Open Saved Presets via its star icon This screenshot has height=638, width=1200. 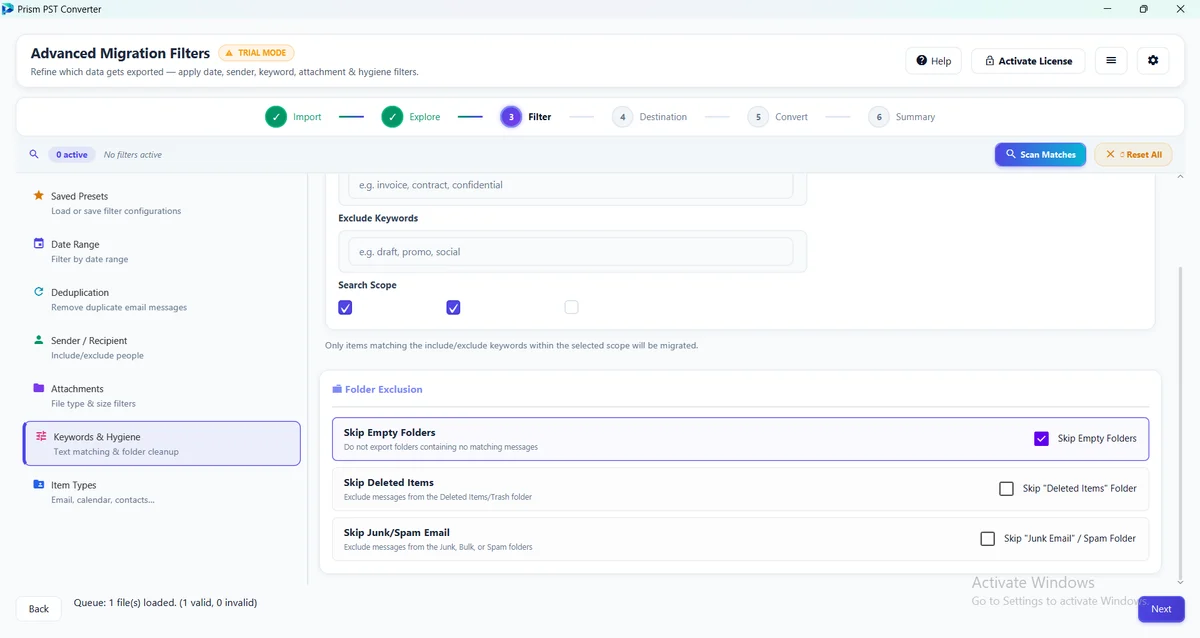39,196
